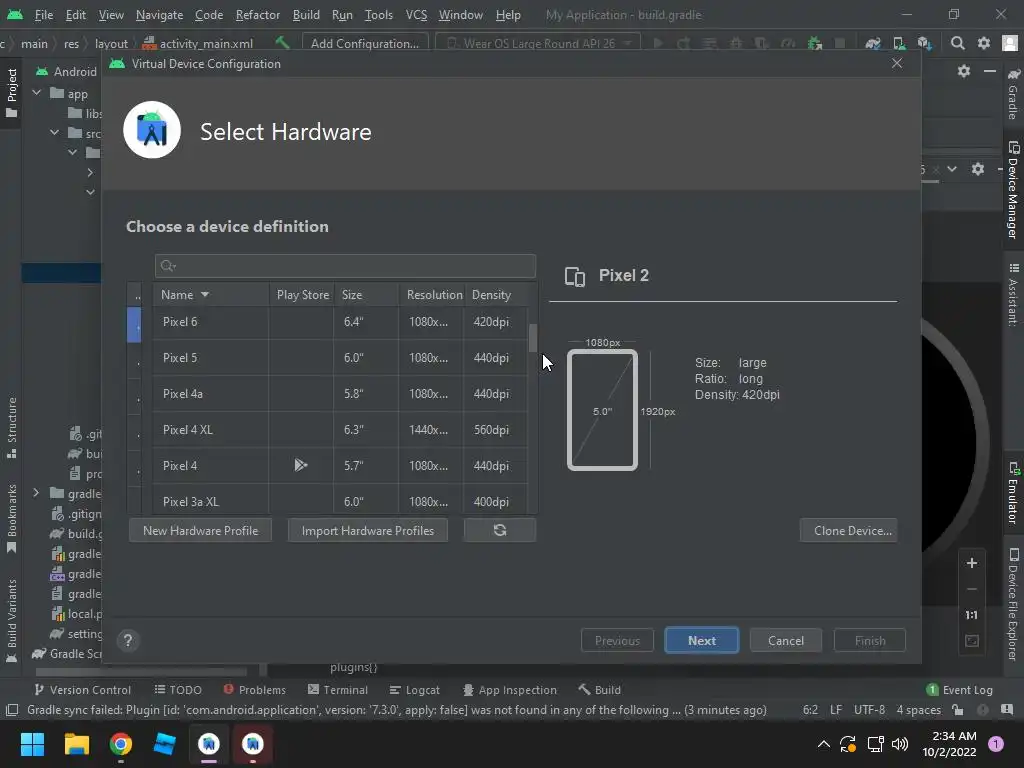Click the green Attach Debugger icon
The width and height of the screenshot is (1024, 768).
click(x=814, y=43)
